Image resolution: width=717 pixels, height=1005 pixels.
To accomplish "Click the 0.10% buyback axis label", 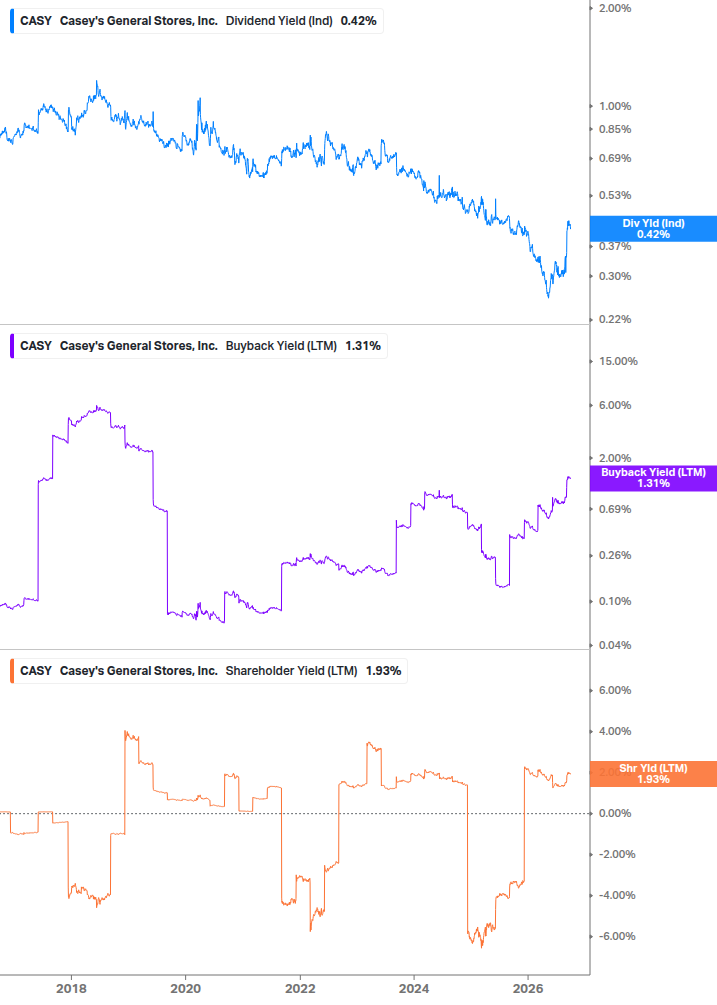I will [x=615, y=602].
